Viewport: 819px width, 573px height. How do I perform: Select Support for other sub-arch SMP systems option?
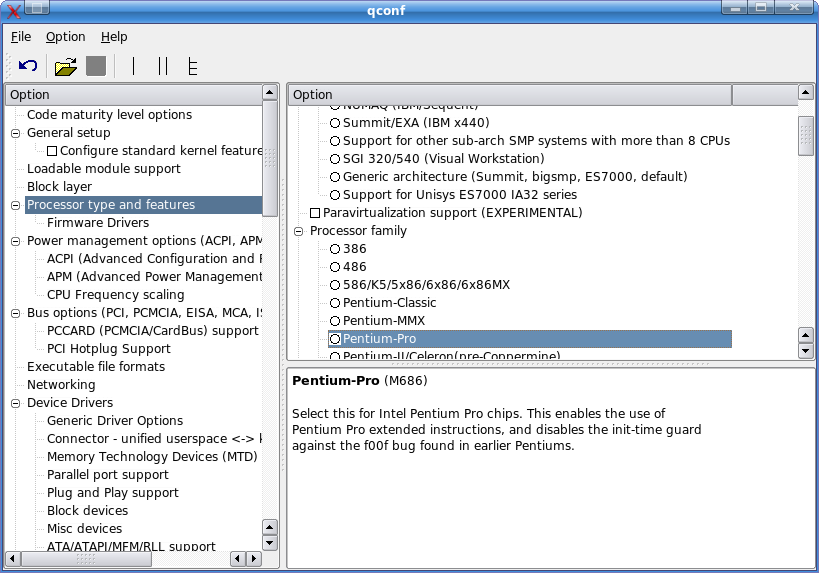[335, 141]
